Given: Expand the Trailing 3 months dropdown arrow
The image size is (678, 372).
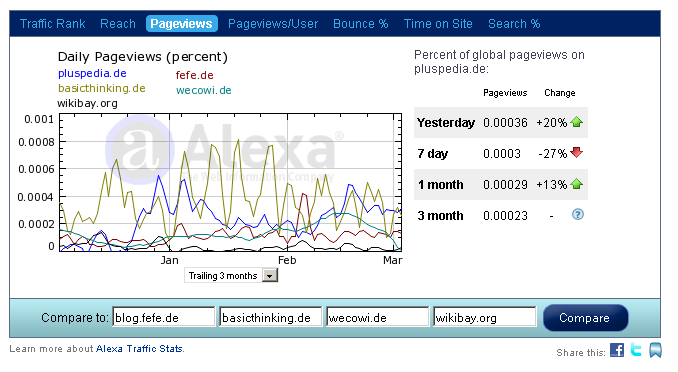Looking at the screenshot, I should (x=270, y=276).
